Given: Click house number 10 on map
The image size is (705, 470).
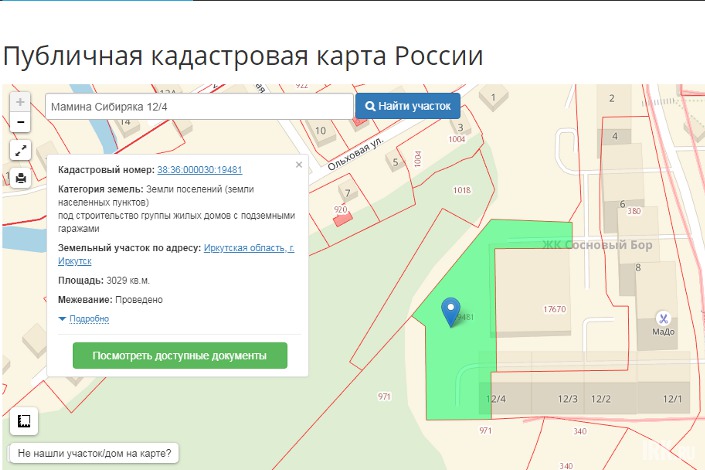Looking at the screenshot, I should tap(320, 131).
